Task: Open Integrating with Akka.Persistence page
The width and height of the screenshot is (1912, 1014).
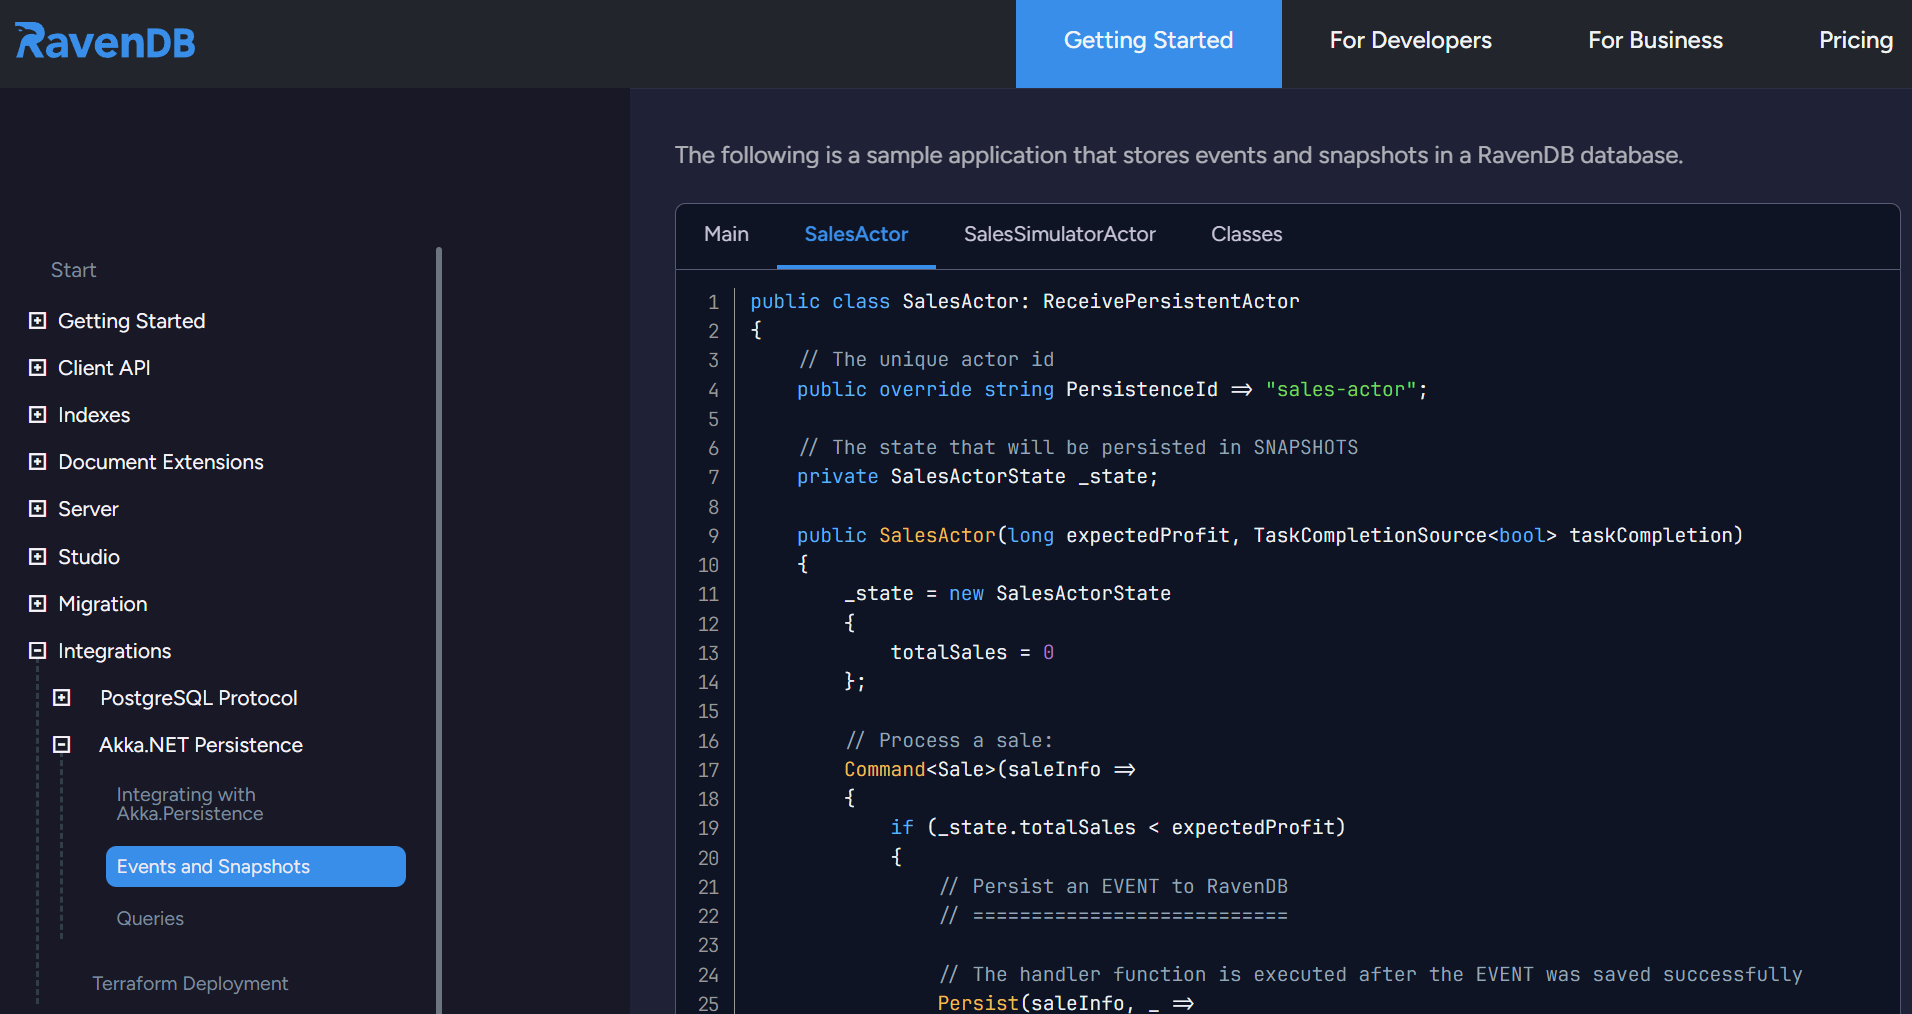Action: [x=190, y=804]
